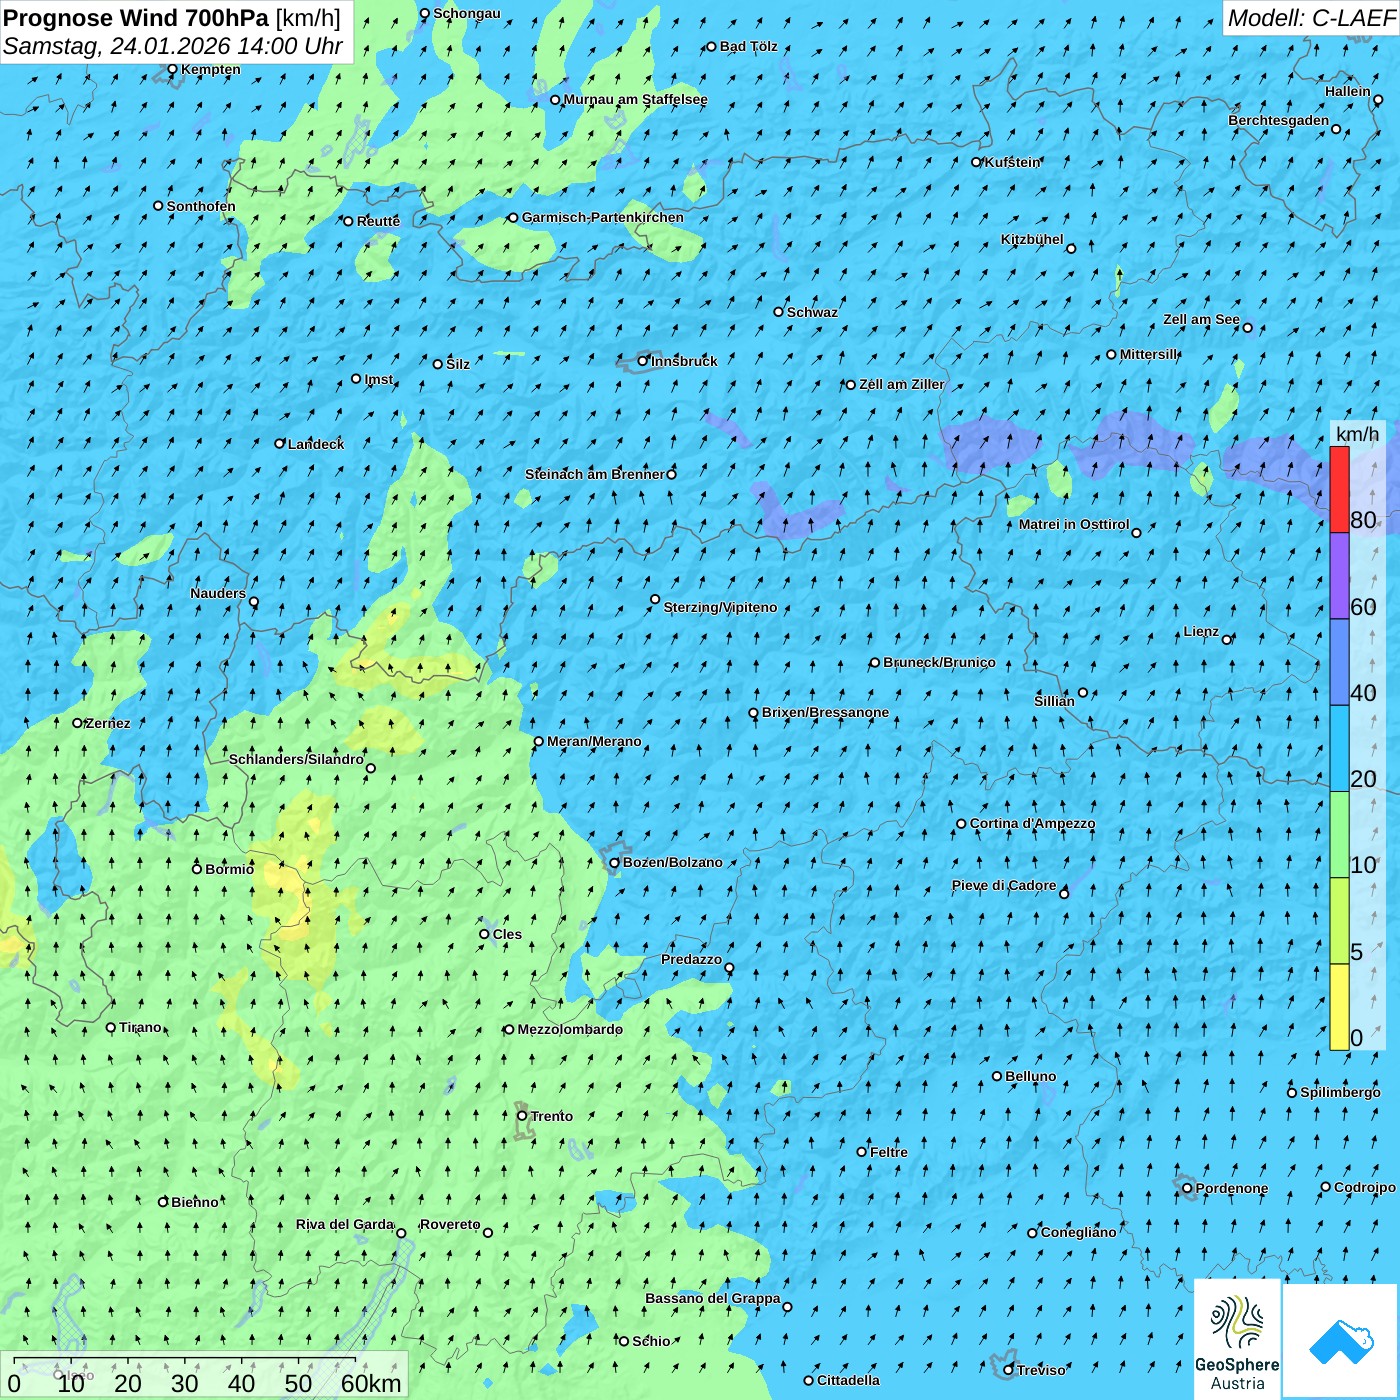
Task: Click the 'Modell: C-LAEF' label
Action: point(1311,18)
